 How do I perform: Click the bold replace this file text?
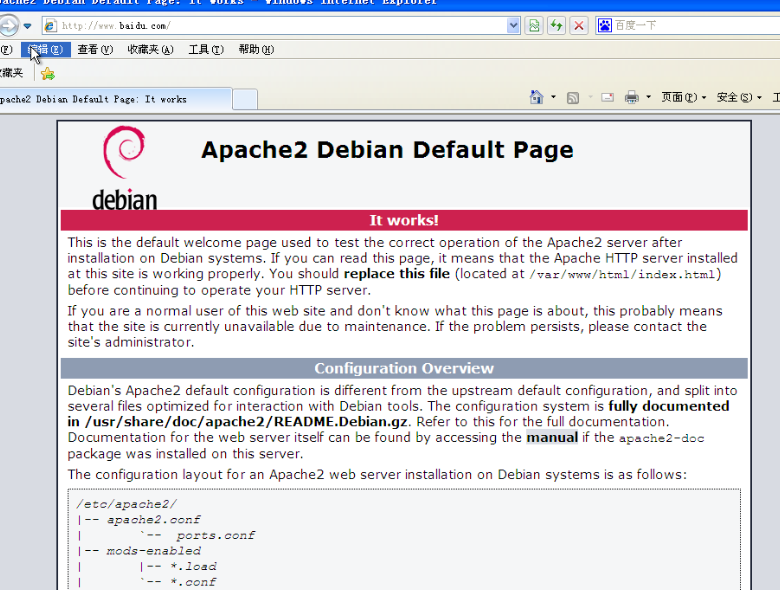396,274
